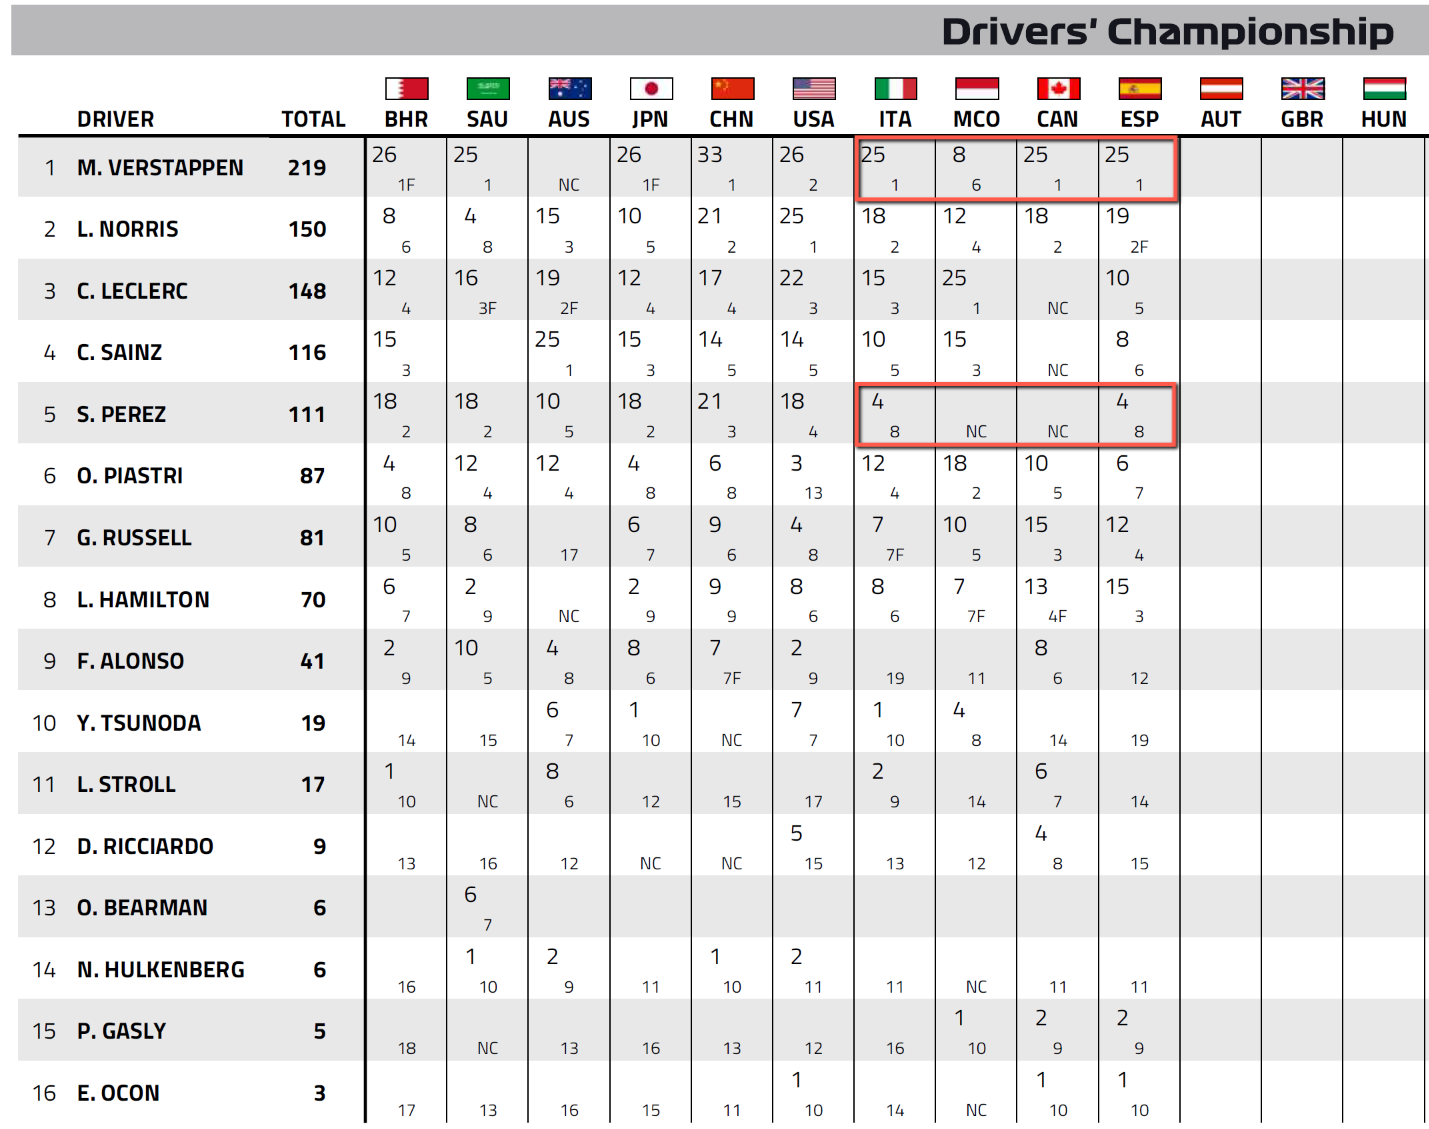1429x1129 pixels.
Task: Click the Japan flag icon
Action: coord(651,89)
